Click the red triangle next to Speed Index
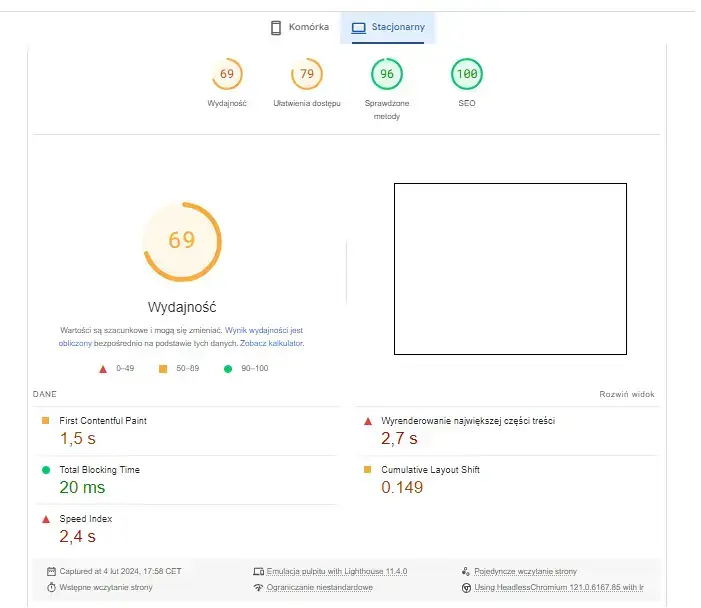Image resolution: width=701 pixels, height=608 pixels. 45,519
